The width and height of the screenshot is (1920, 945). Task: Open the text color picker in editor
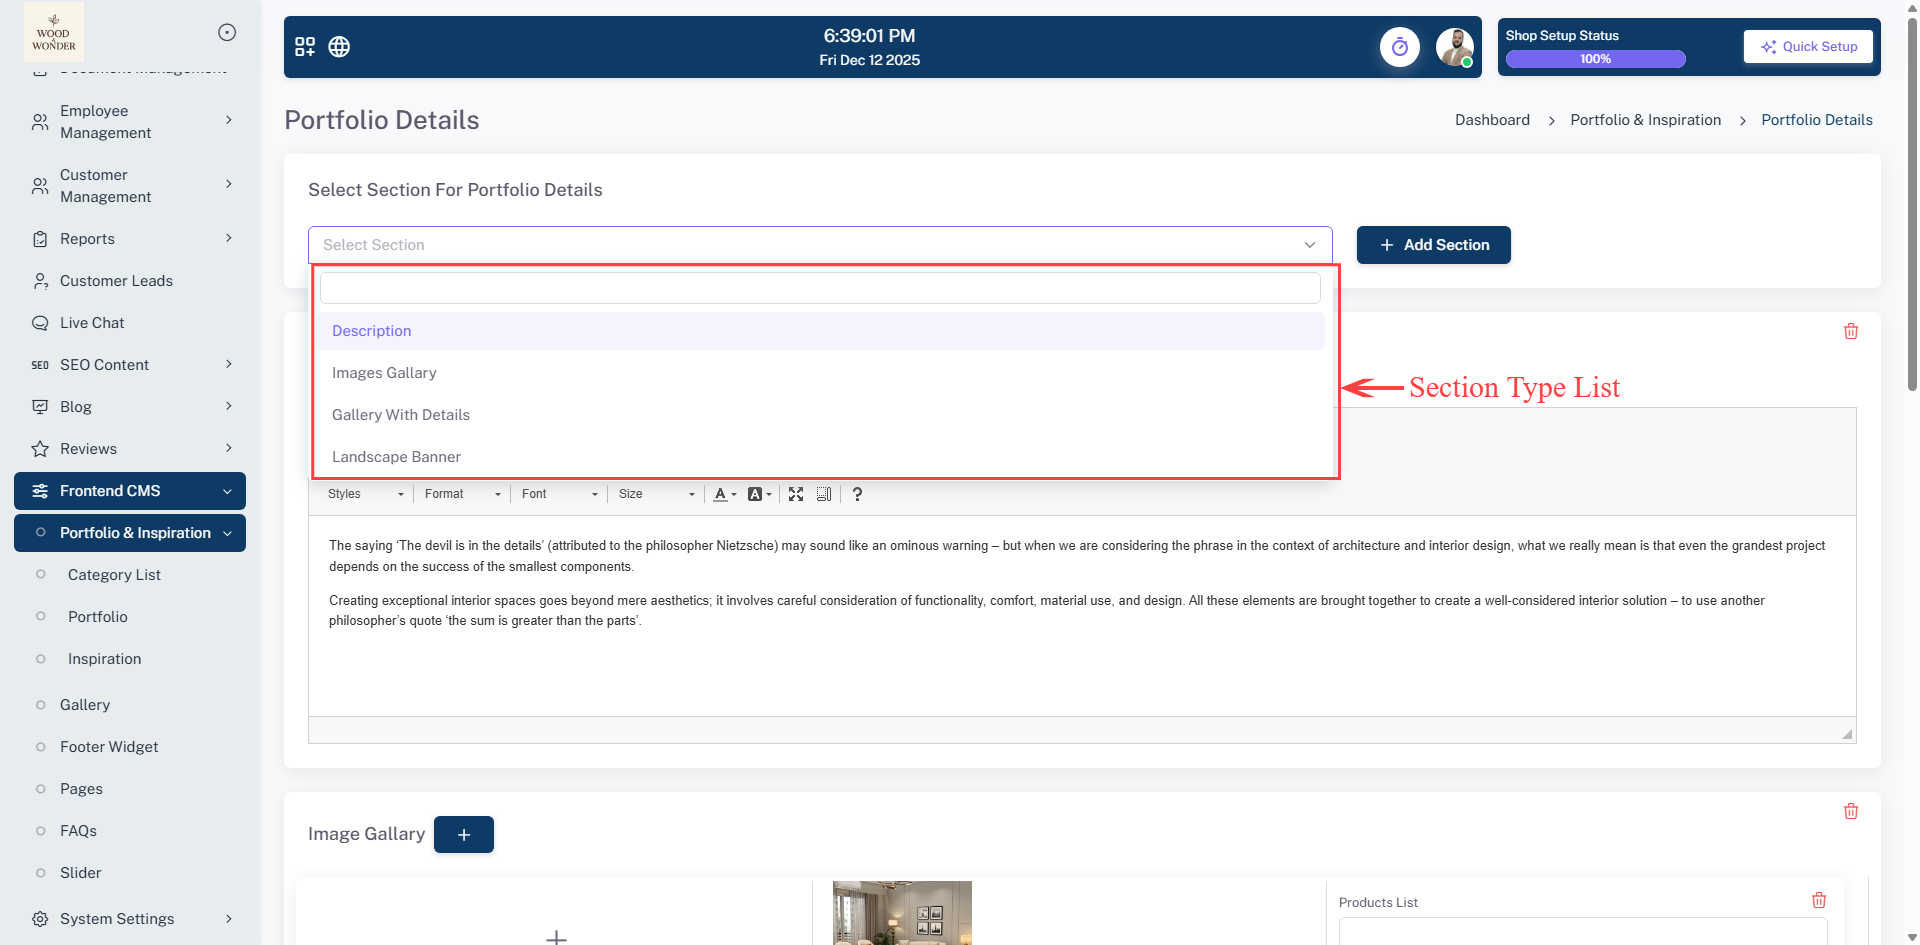725,494
